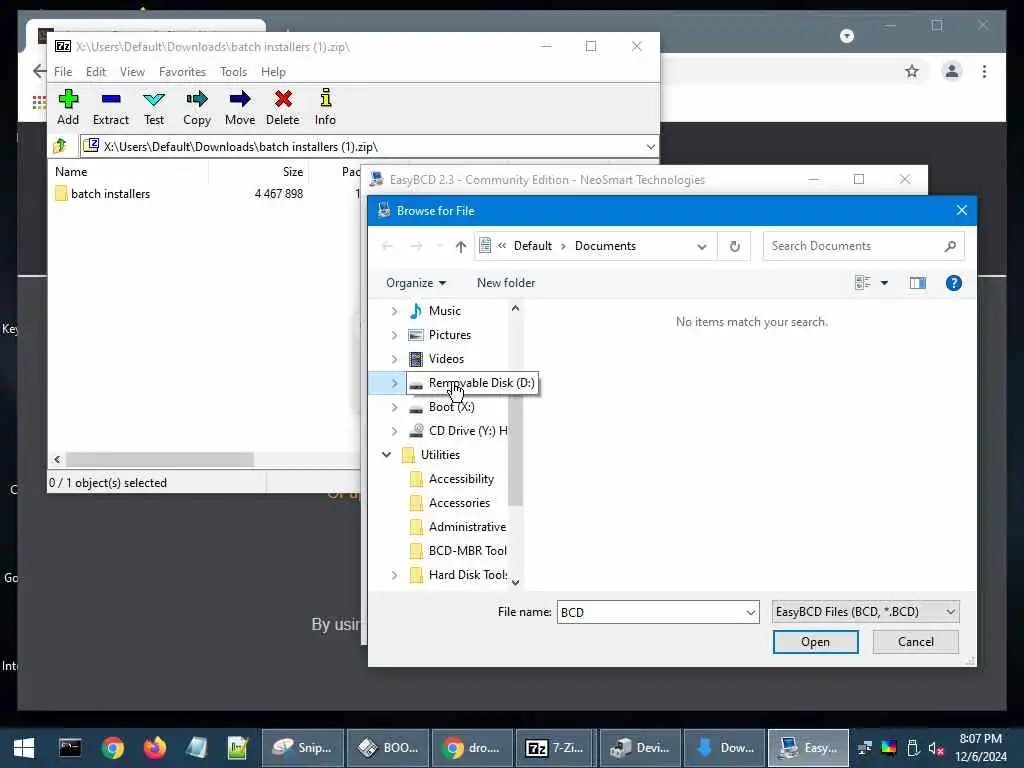Expand the Videos tree node
Screen dimensions: 1024x768
coord(394,359)
